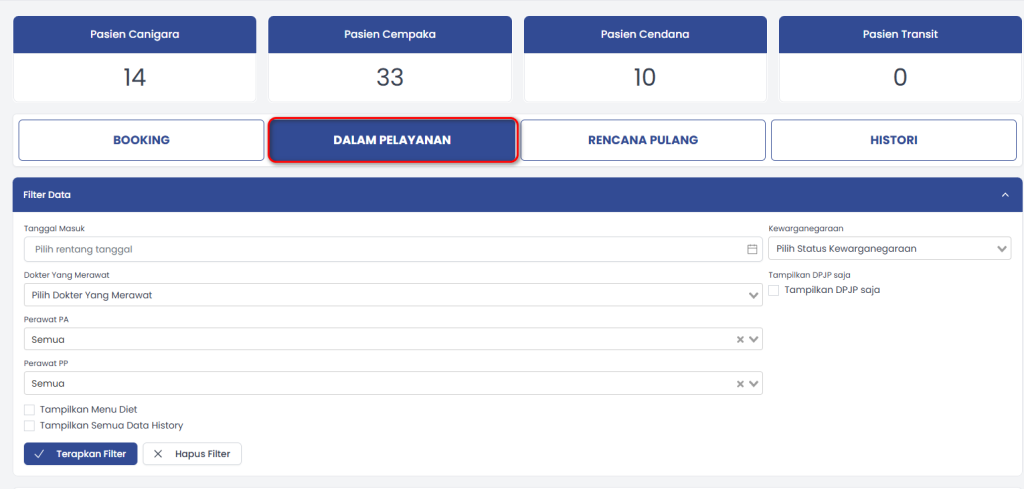
Task: Clear the Perawat PA selection with X
Action: coord(740,340)
